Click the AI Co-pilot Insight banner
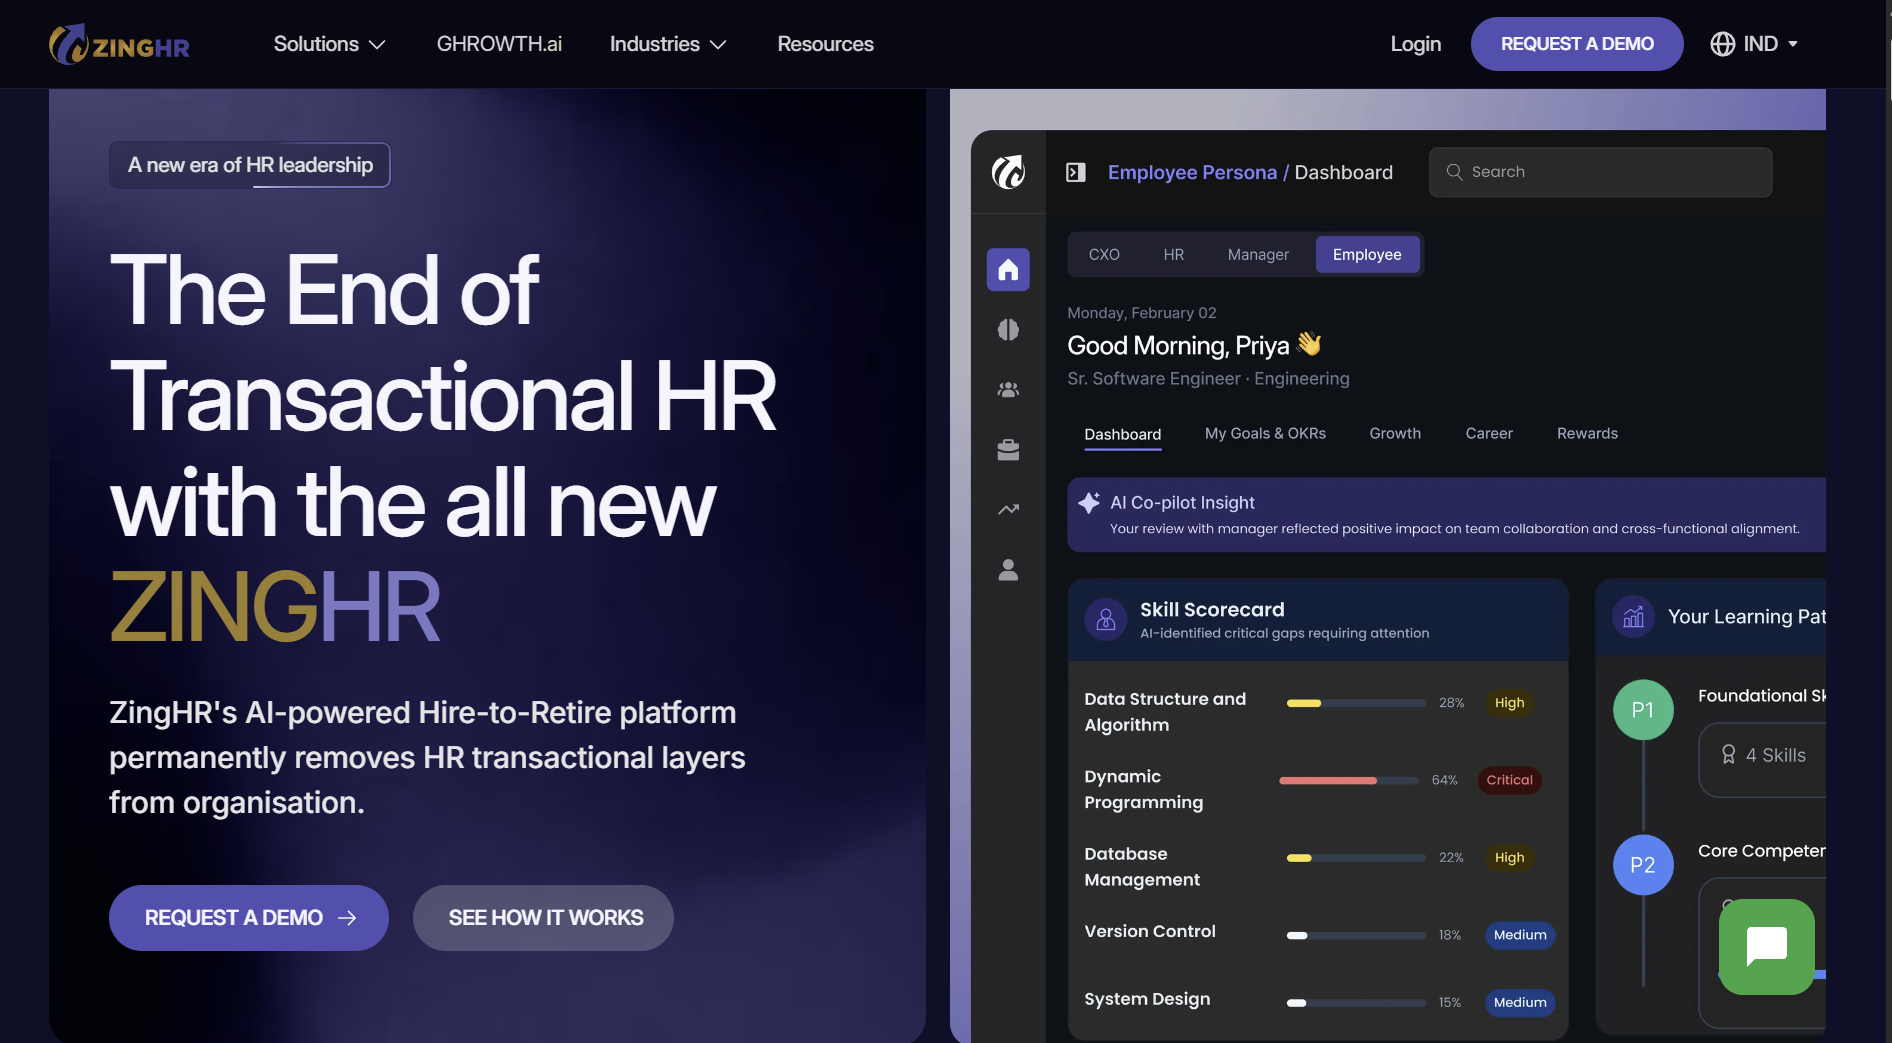 point(1446,515)
